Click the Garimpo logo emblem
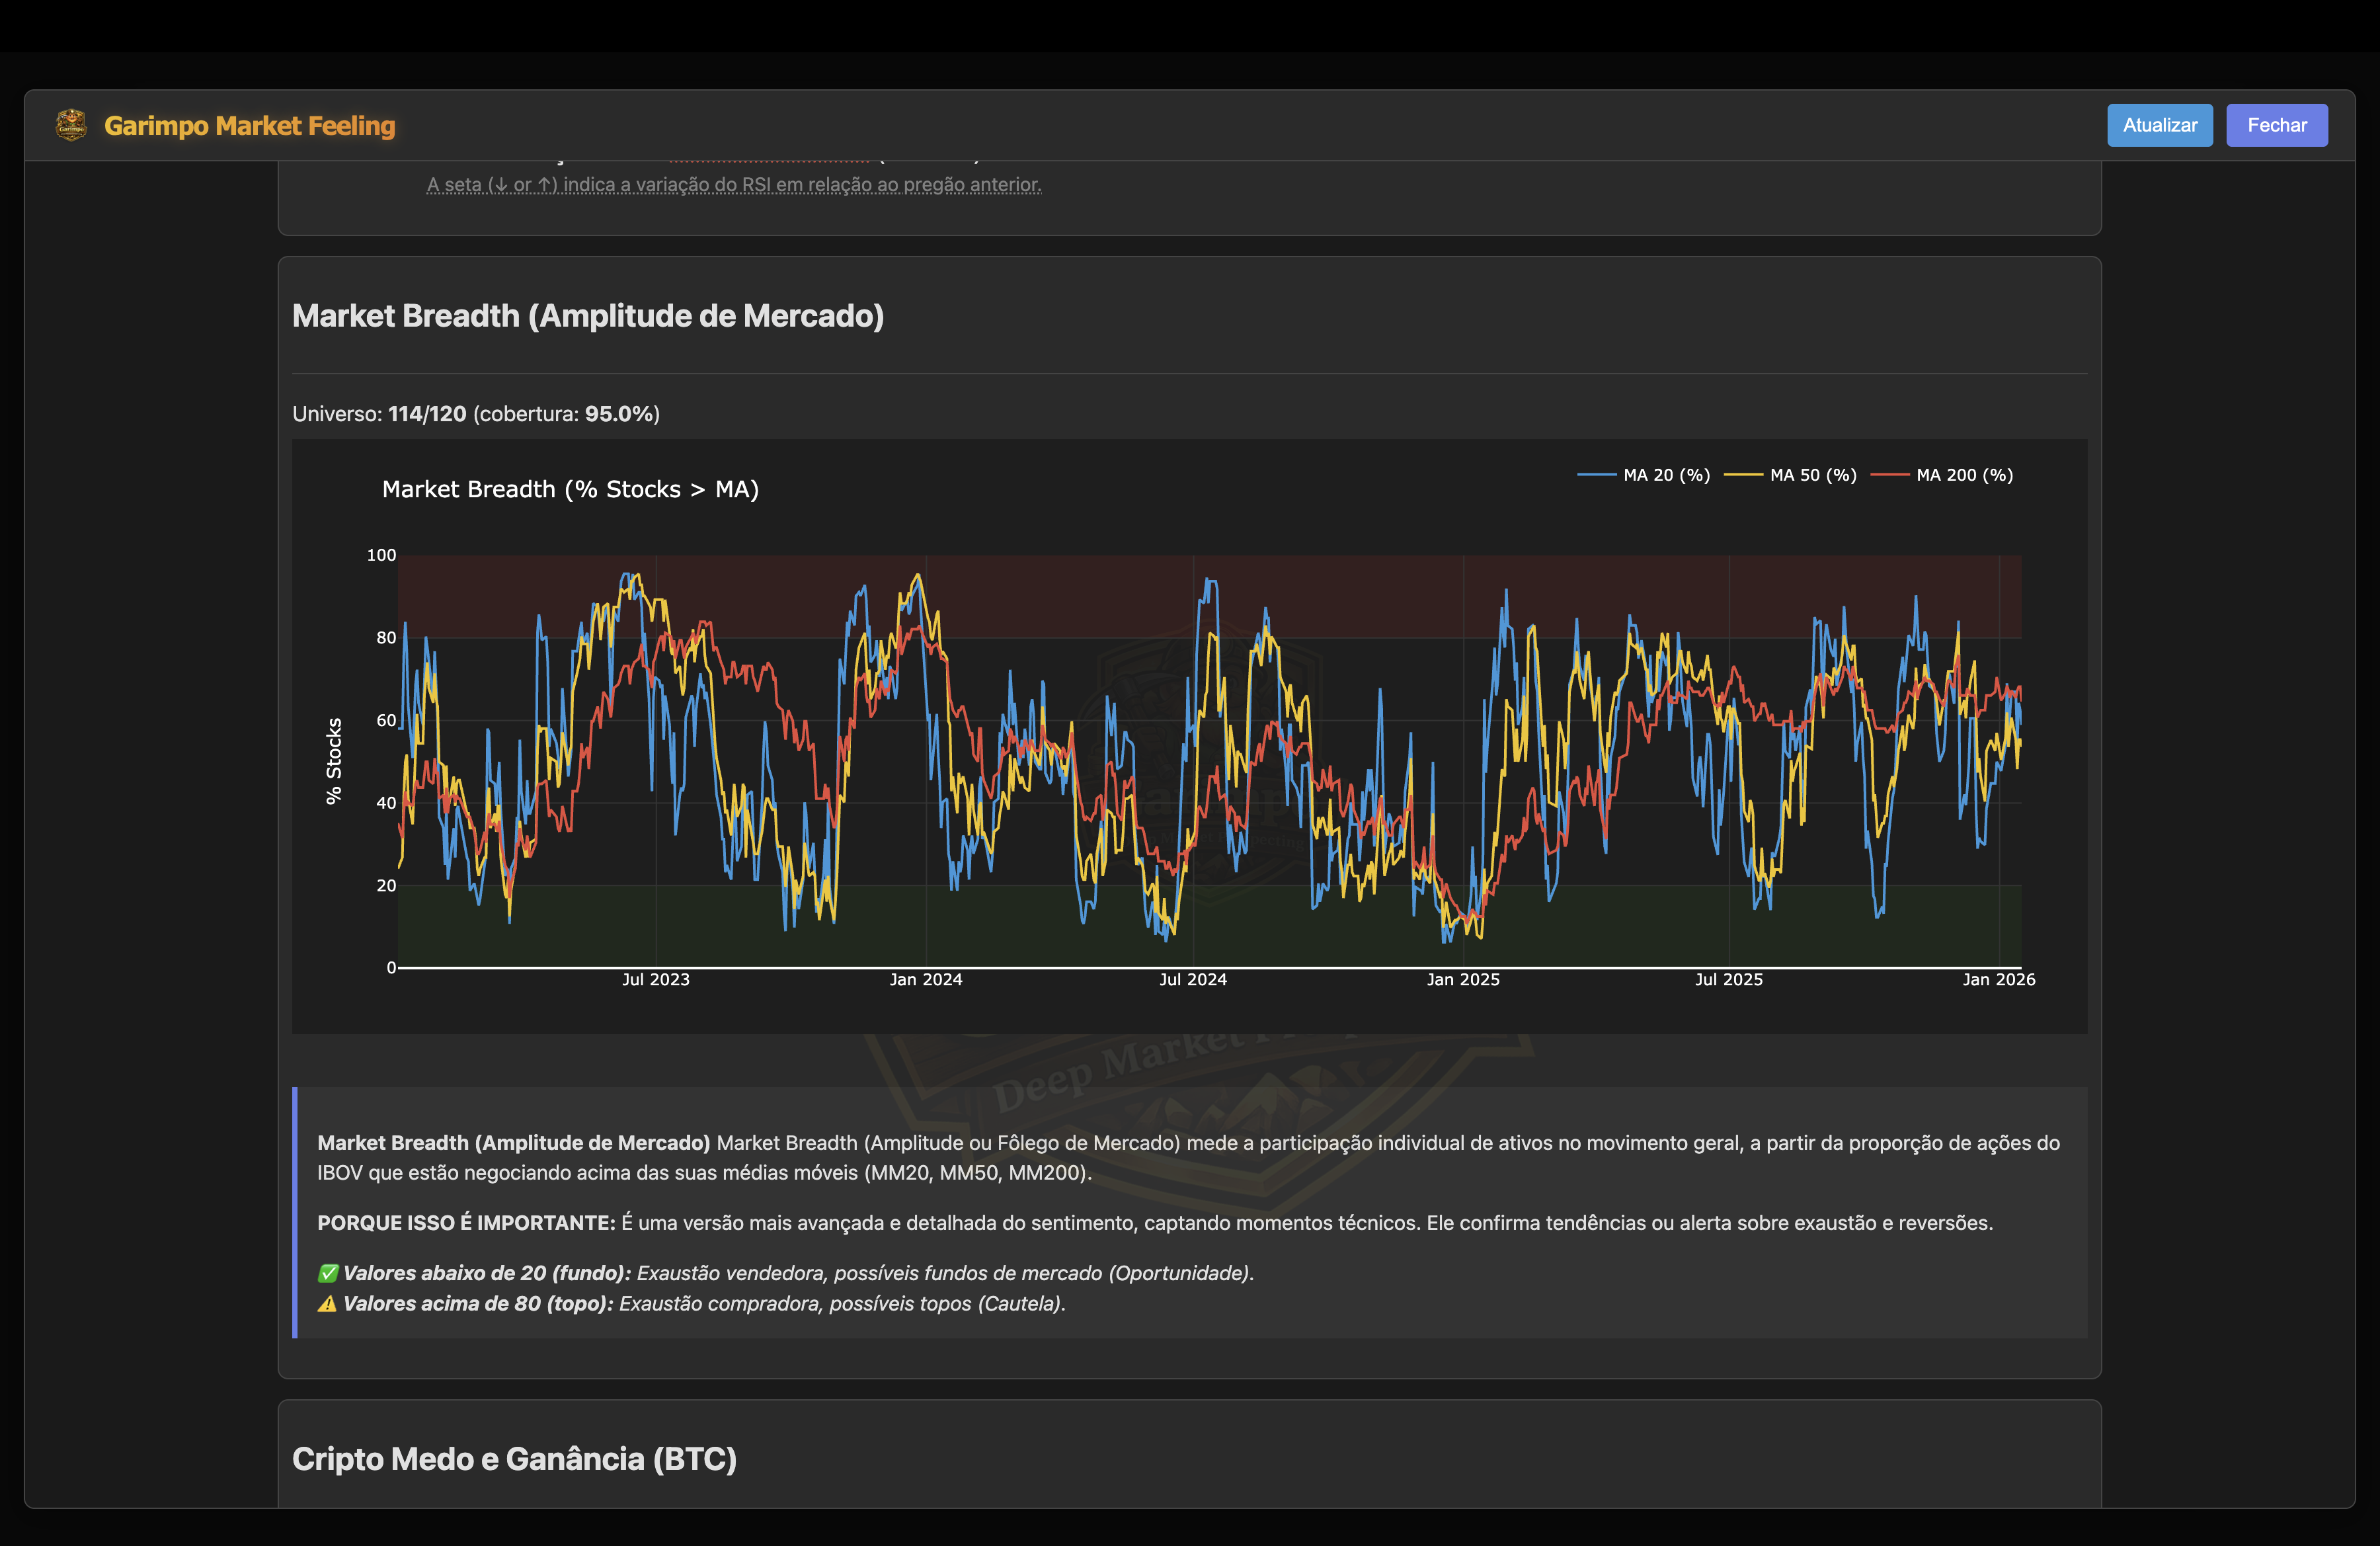The image size is (2380, 1546). (70, 125)
